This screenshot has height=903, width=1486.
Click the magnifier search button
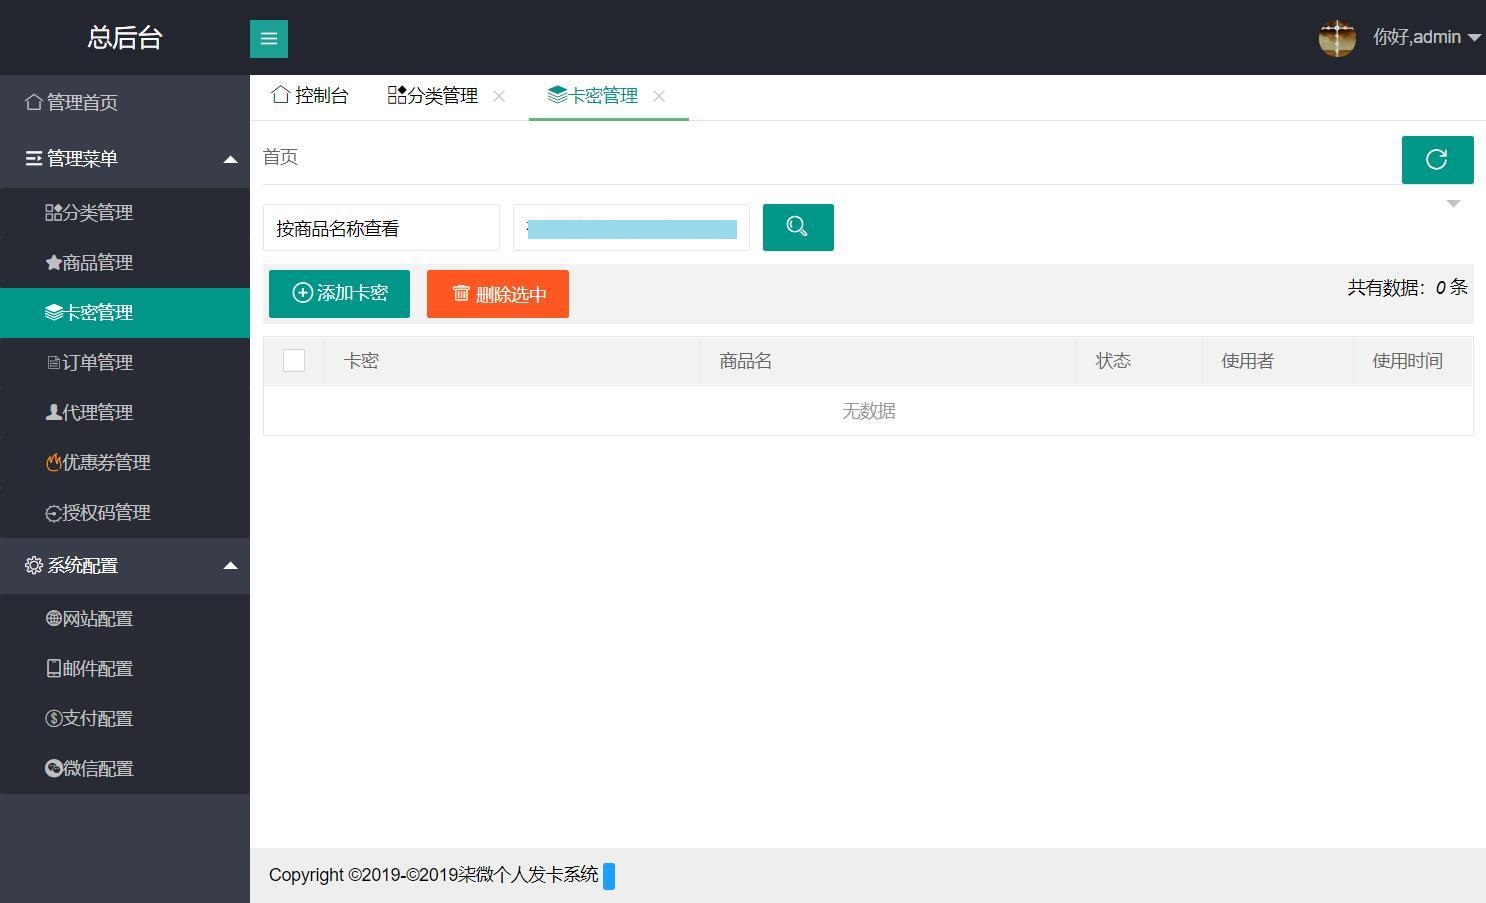(797, 227)
